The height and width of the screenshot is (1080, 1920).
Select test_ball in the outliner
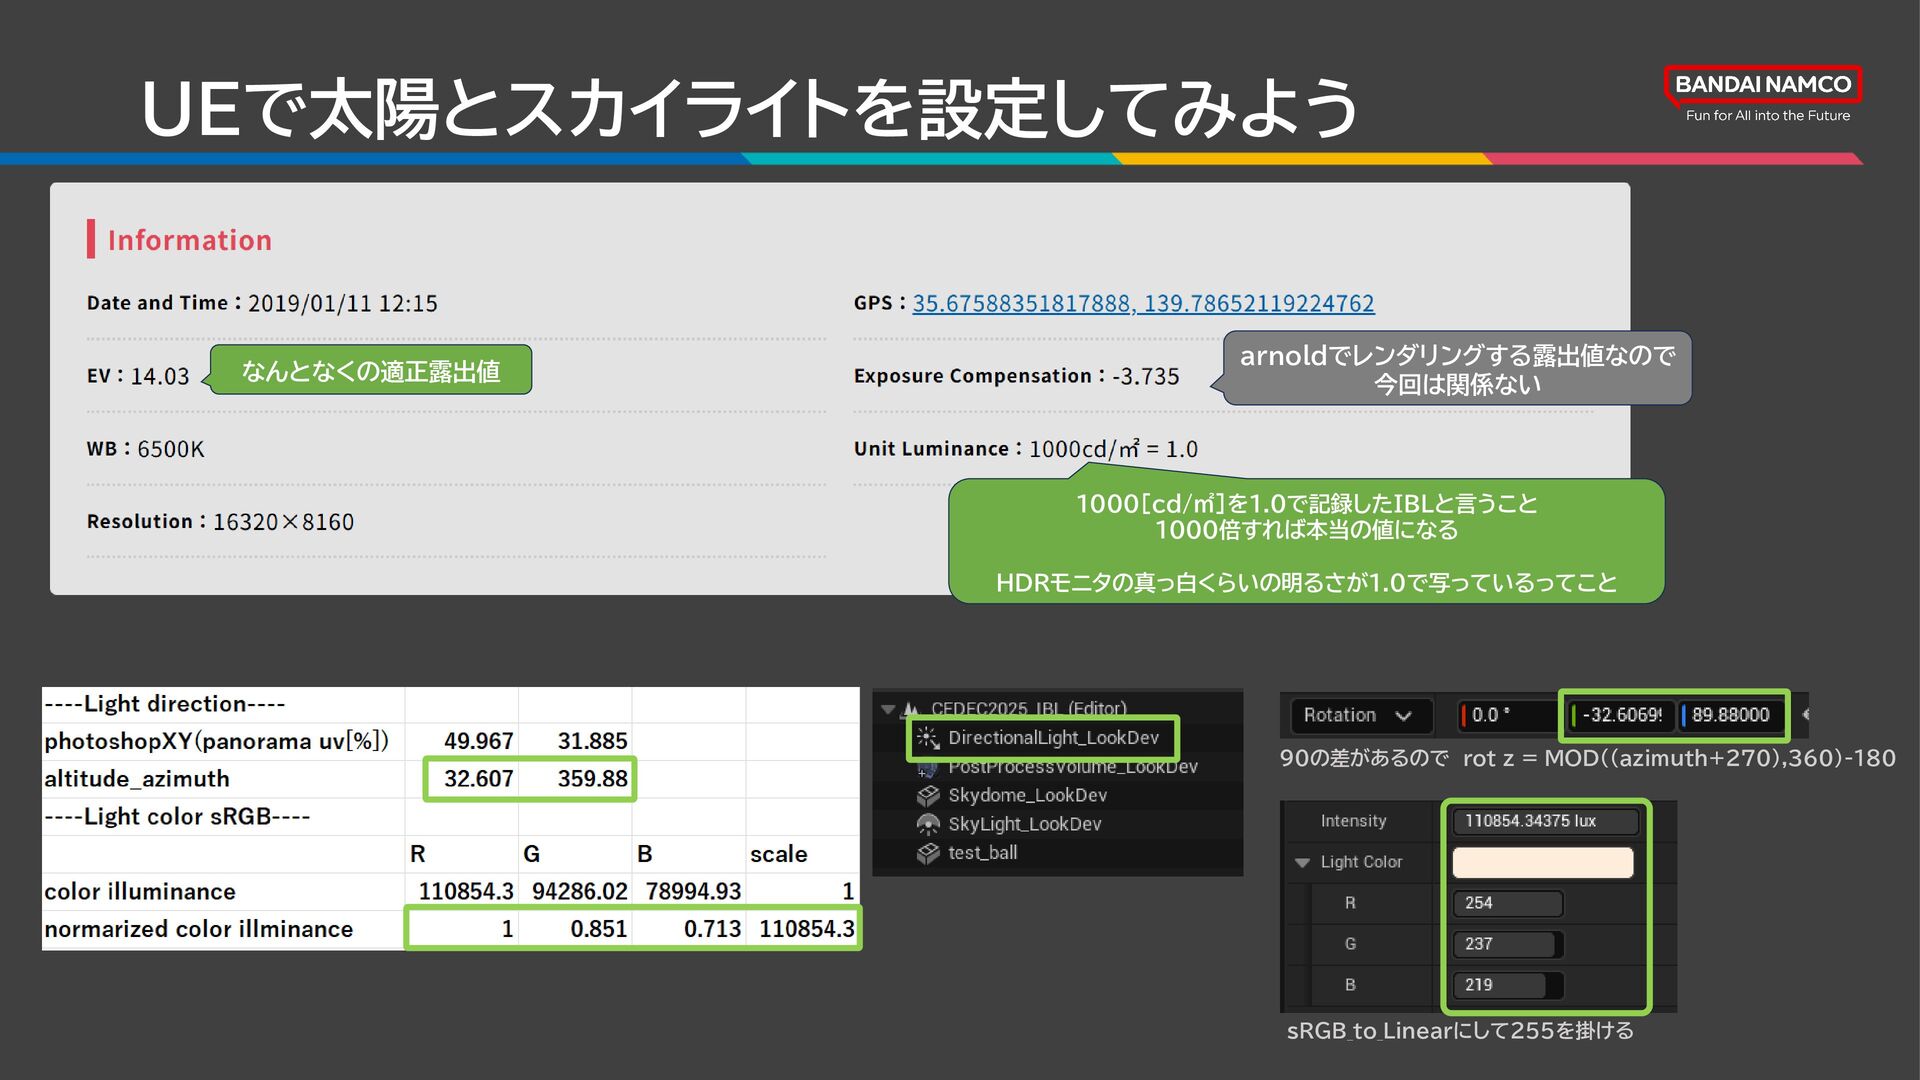[982, 853]
